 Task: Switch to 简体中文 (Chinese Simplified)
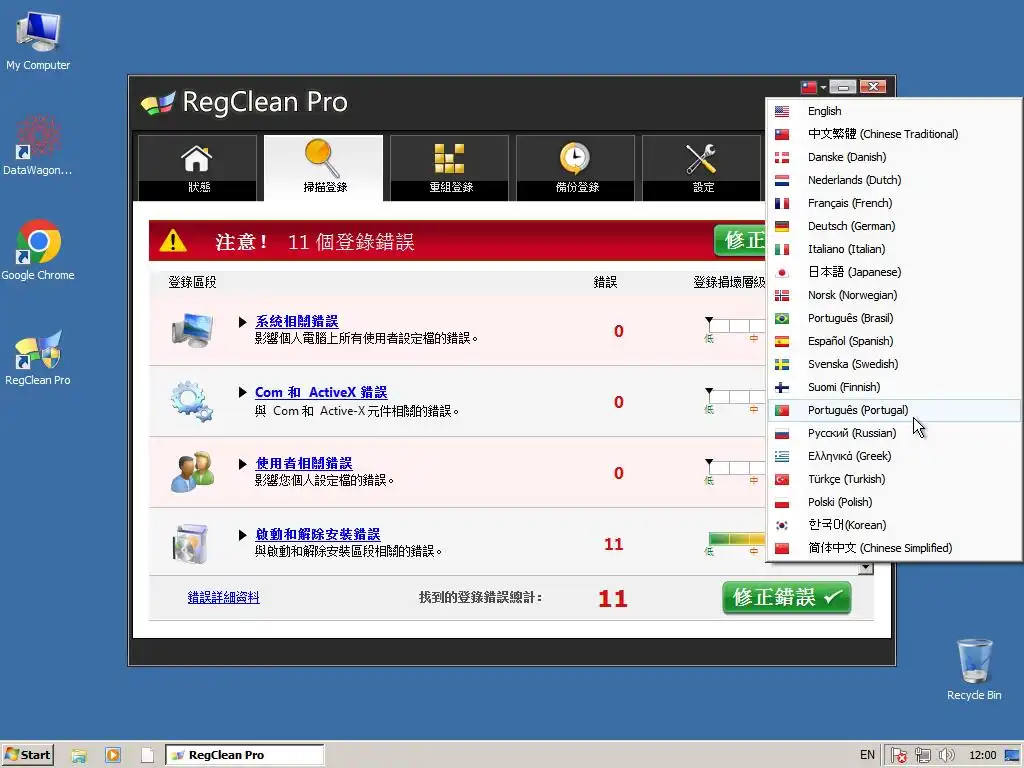(894, 548)
